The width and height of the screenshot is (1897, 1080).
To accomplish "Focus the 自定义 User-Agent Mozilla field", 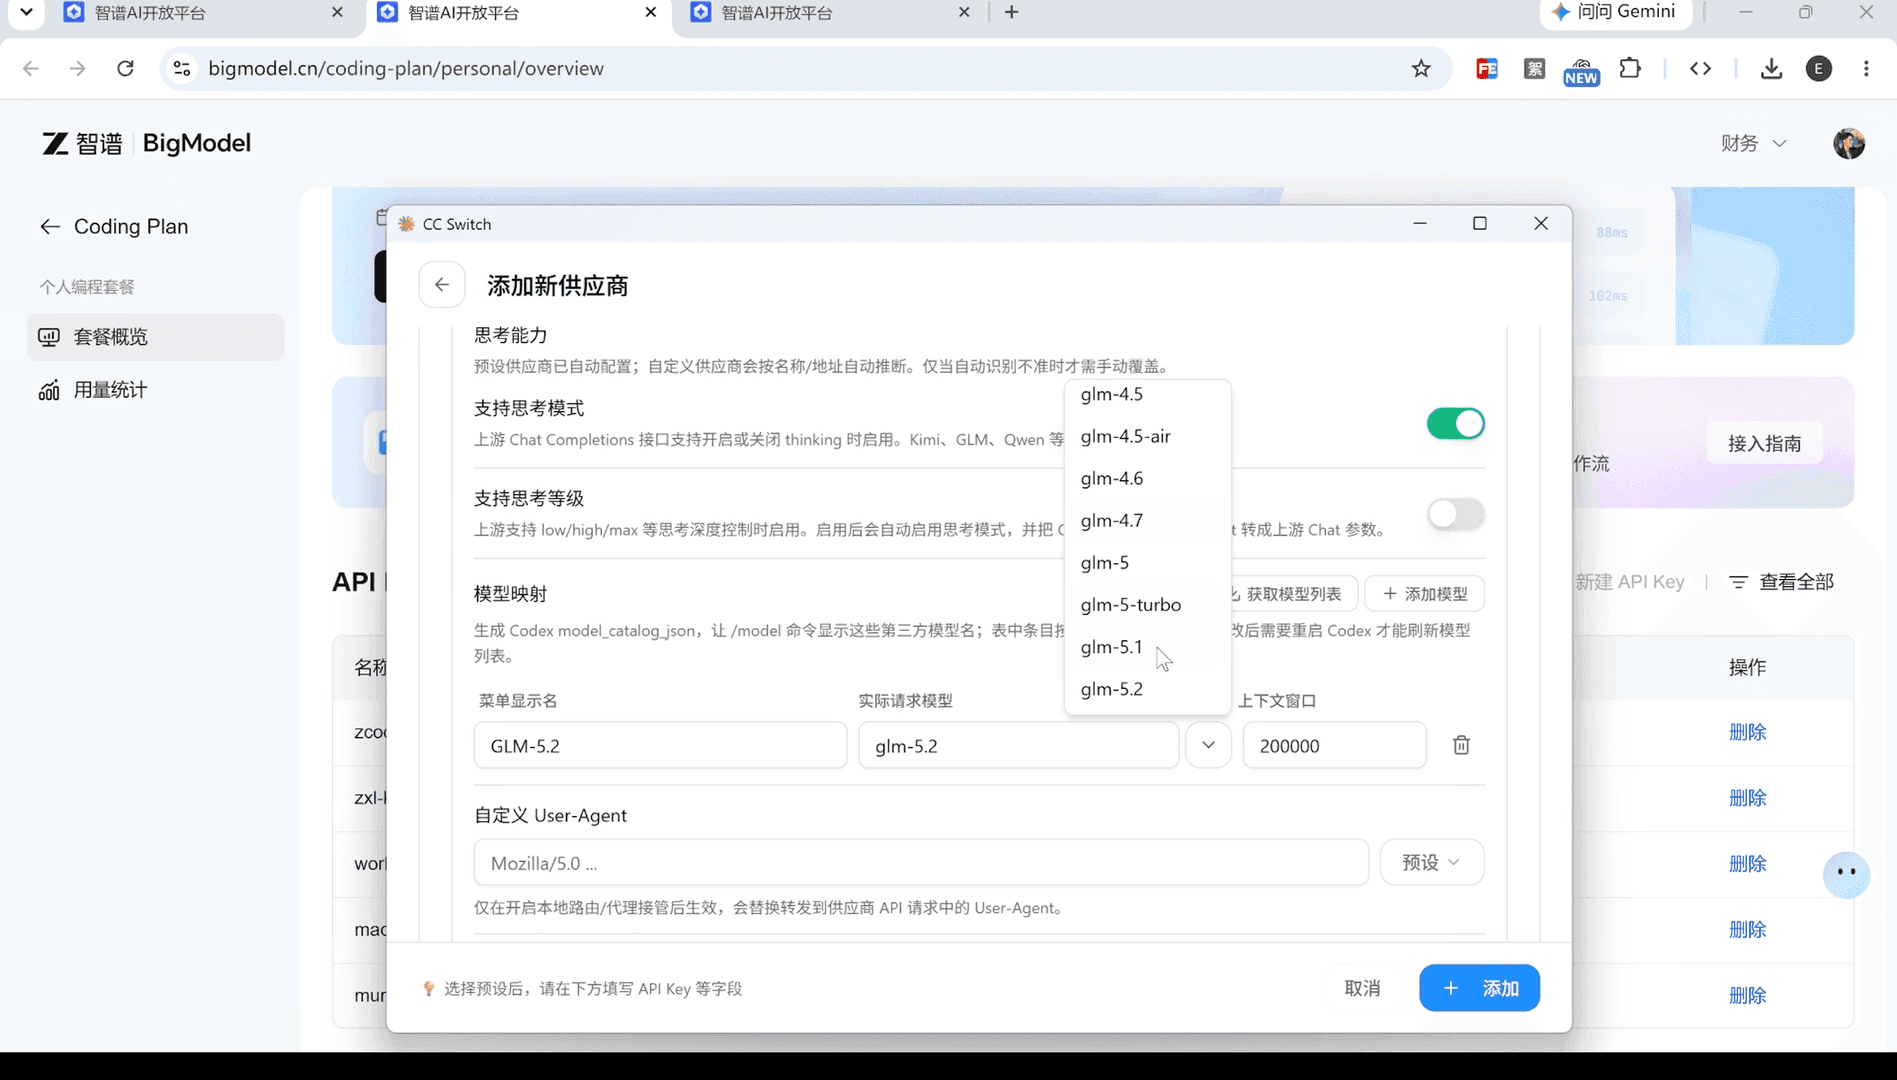I will 920,862.
